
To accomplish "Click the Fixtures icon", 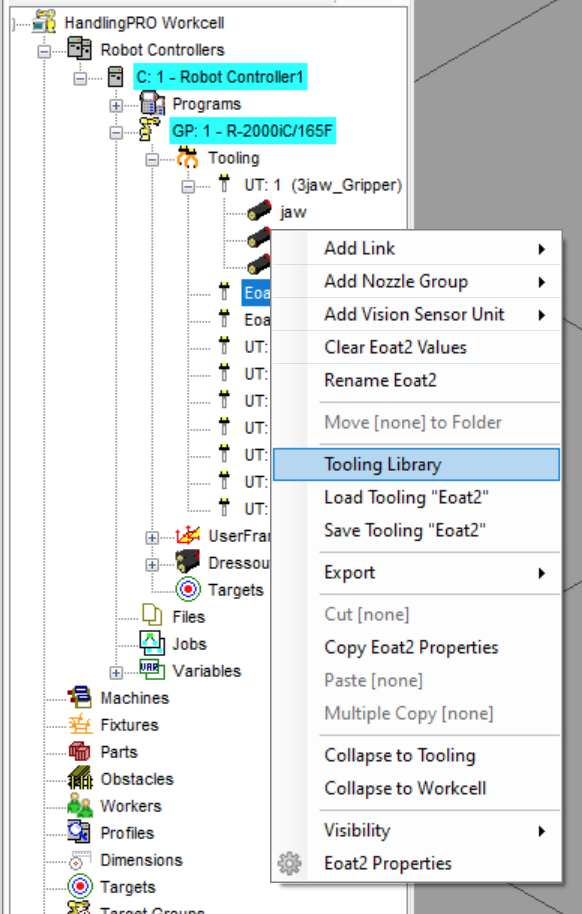I will (x=80, y=725).
